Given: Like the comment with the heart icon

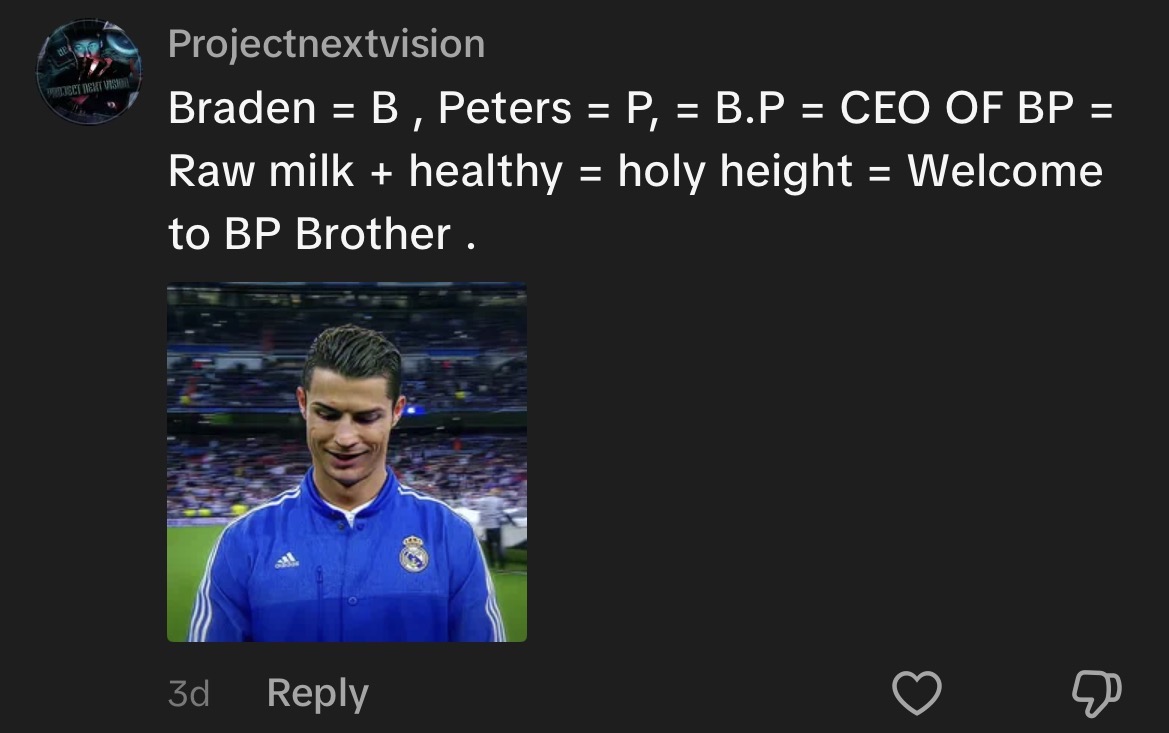Looking at the screenshot, I should 917,693.
